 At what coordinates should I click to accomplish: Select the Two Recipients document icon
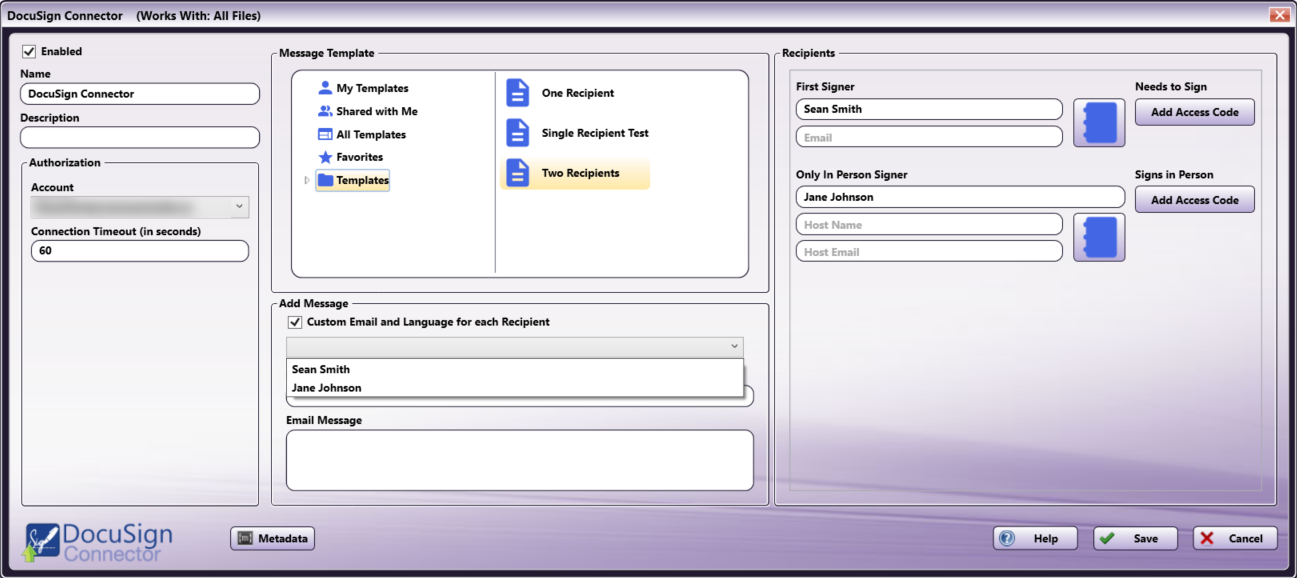517,173
